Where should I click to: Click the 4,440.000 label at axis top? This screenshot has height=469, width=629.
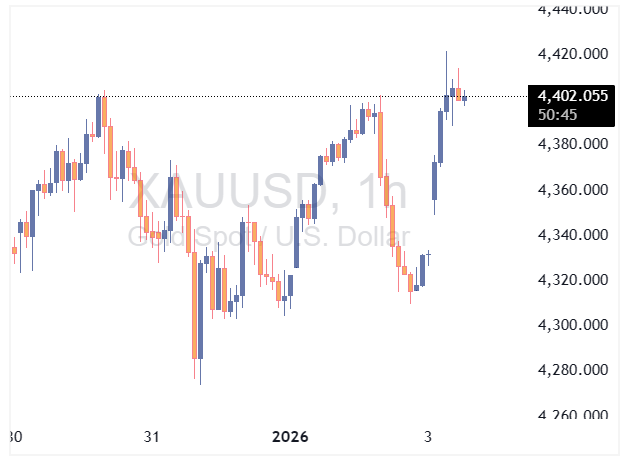point(573,9)
